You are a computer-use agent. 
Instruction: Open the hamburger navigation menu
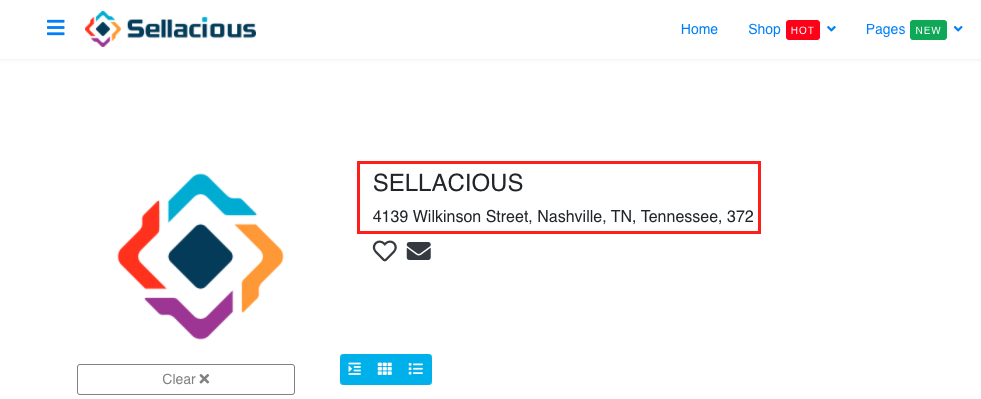(x=56, y=28)
